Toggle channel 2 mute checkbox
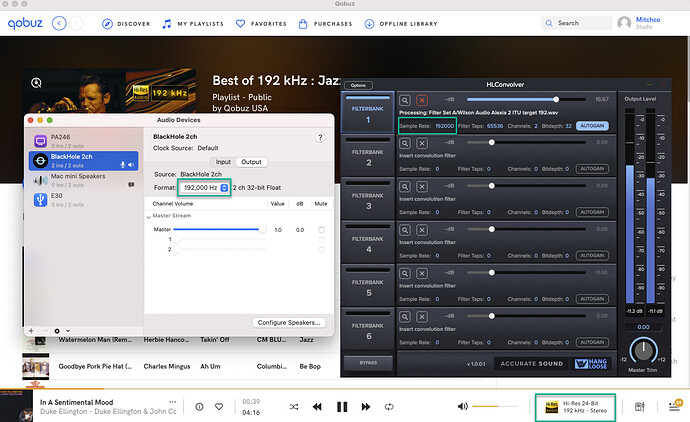690x422 pixels. [322, 250]
